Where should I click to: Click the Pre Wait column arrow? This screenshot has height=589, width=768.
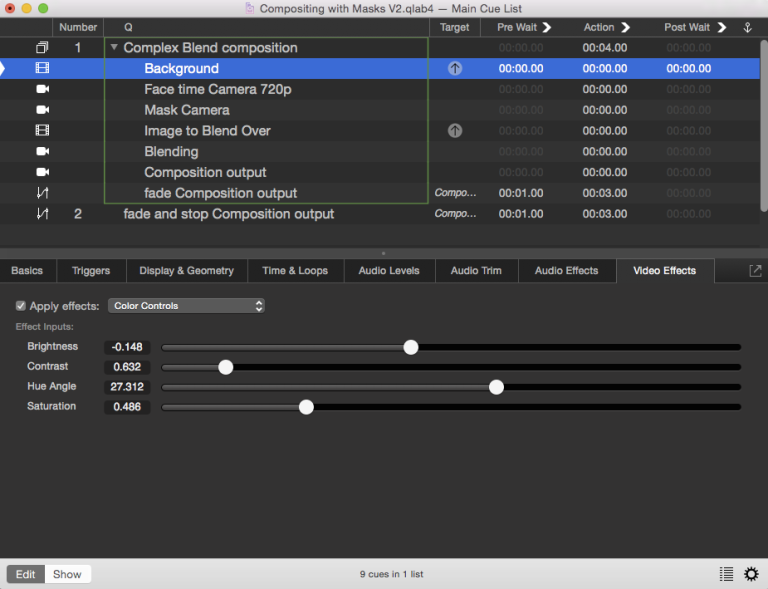547,27
